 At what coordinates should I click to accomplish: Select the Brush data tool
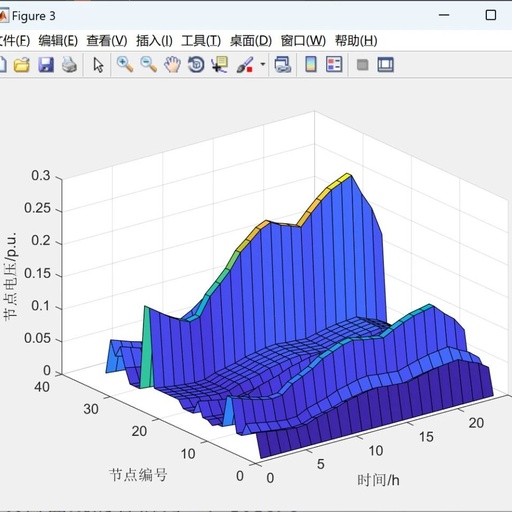(x=245, y=64)
